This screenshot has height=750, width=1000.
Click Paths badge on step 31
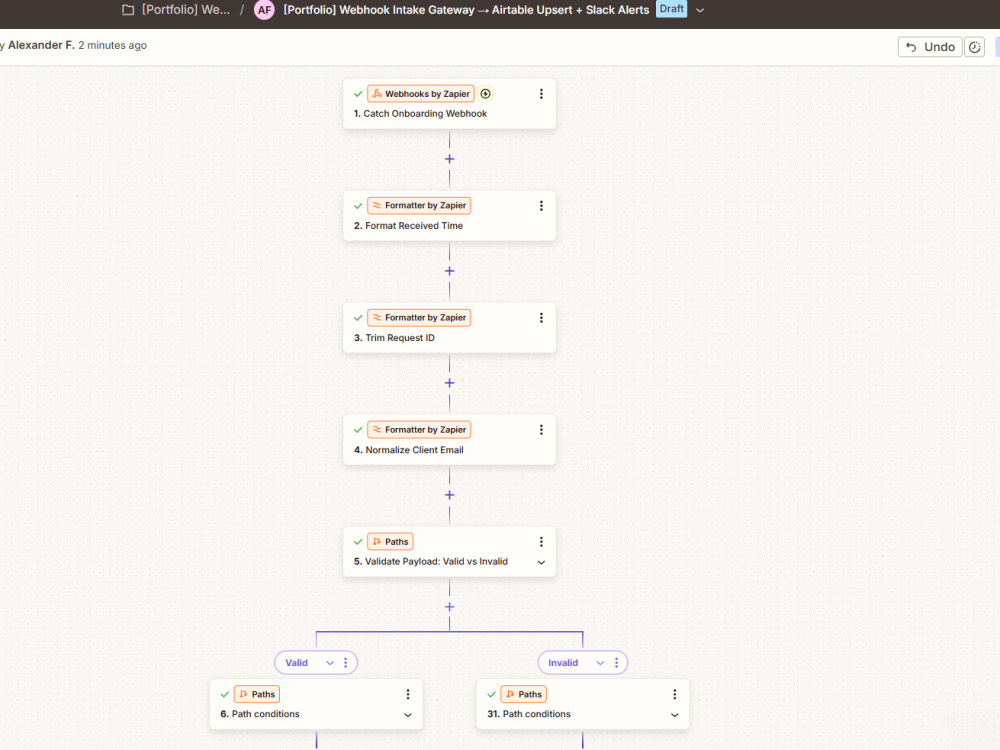pos(524,694)
